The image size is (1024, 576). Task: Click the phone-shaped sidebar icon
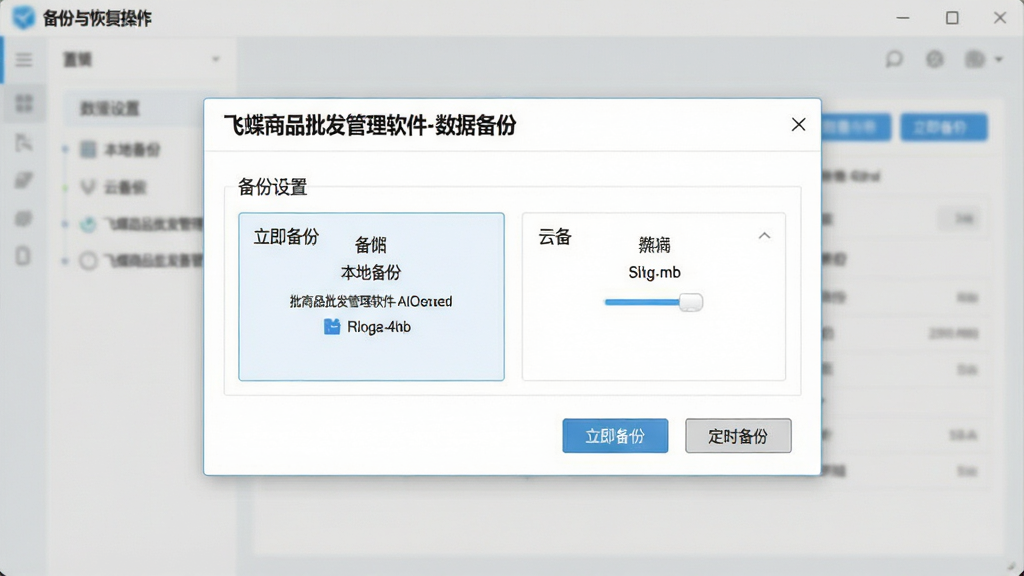point(23,256)
